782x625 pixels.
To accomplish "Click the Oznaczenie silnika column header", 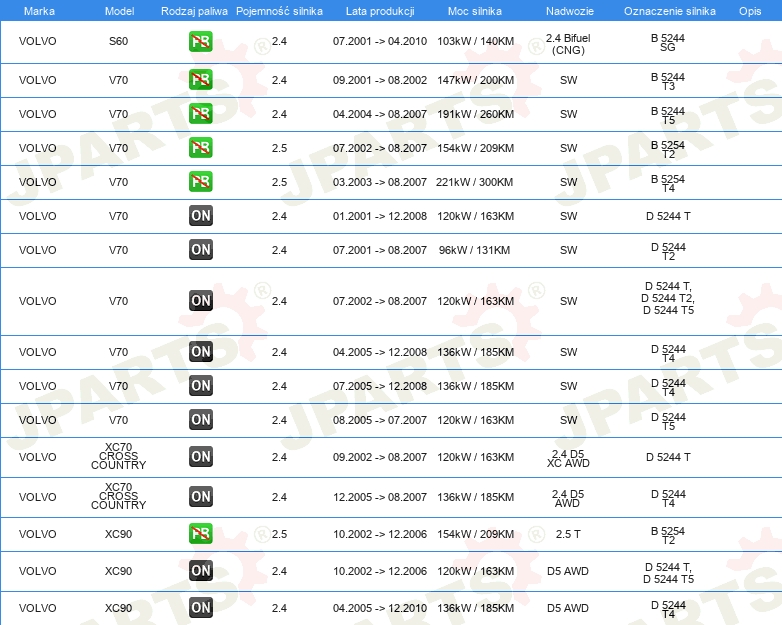I will tap(669, 11).
